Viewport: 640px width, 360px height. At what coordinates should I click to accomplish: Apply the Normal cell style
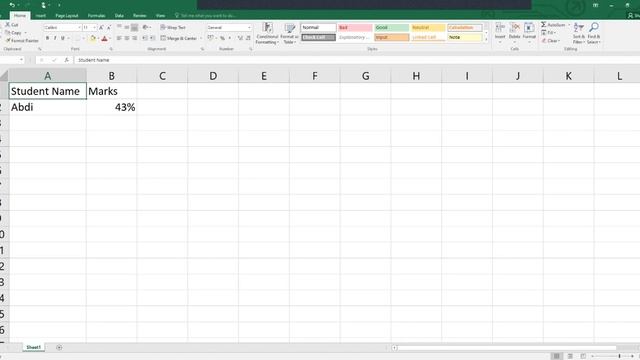(x=318, y=27)
